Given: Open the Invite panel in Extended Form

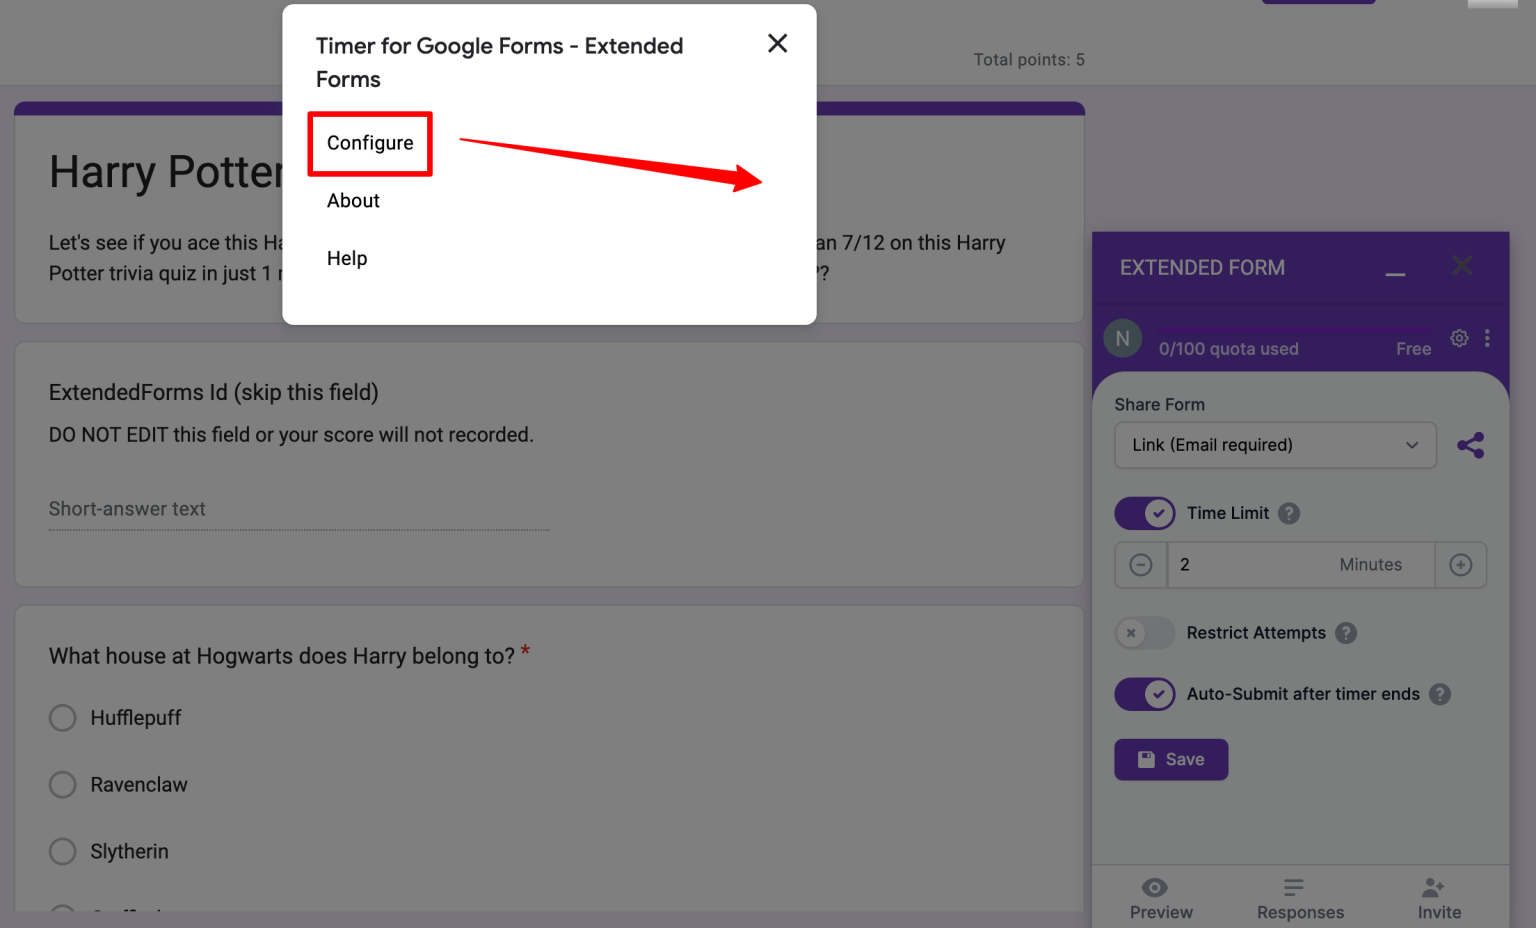Looking at the screenshot, I should (1438, 897).
